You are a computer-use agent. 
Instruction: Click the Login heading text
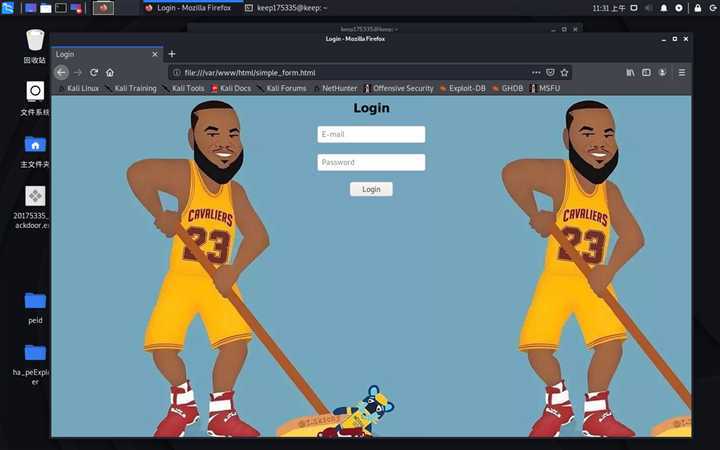tap(371, 108)
